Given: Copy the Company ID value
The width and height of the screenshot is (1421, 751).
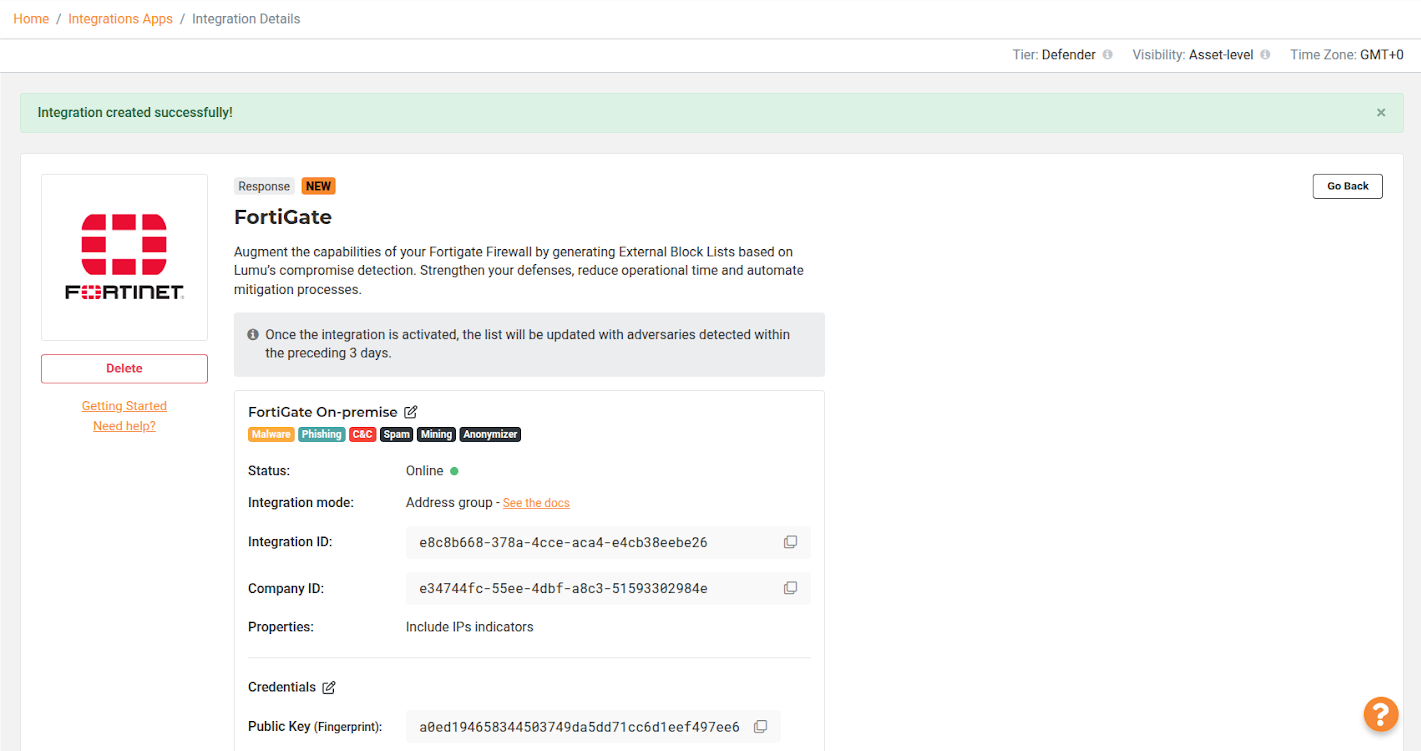Looking at the screenshot, I should [x=790, y=588].
